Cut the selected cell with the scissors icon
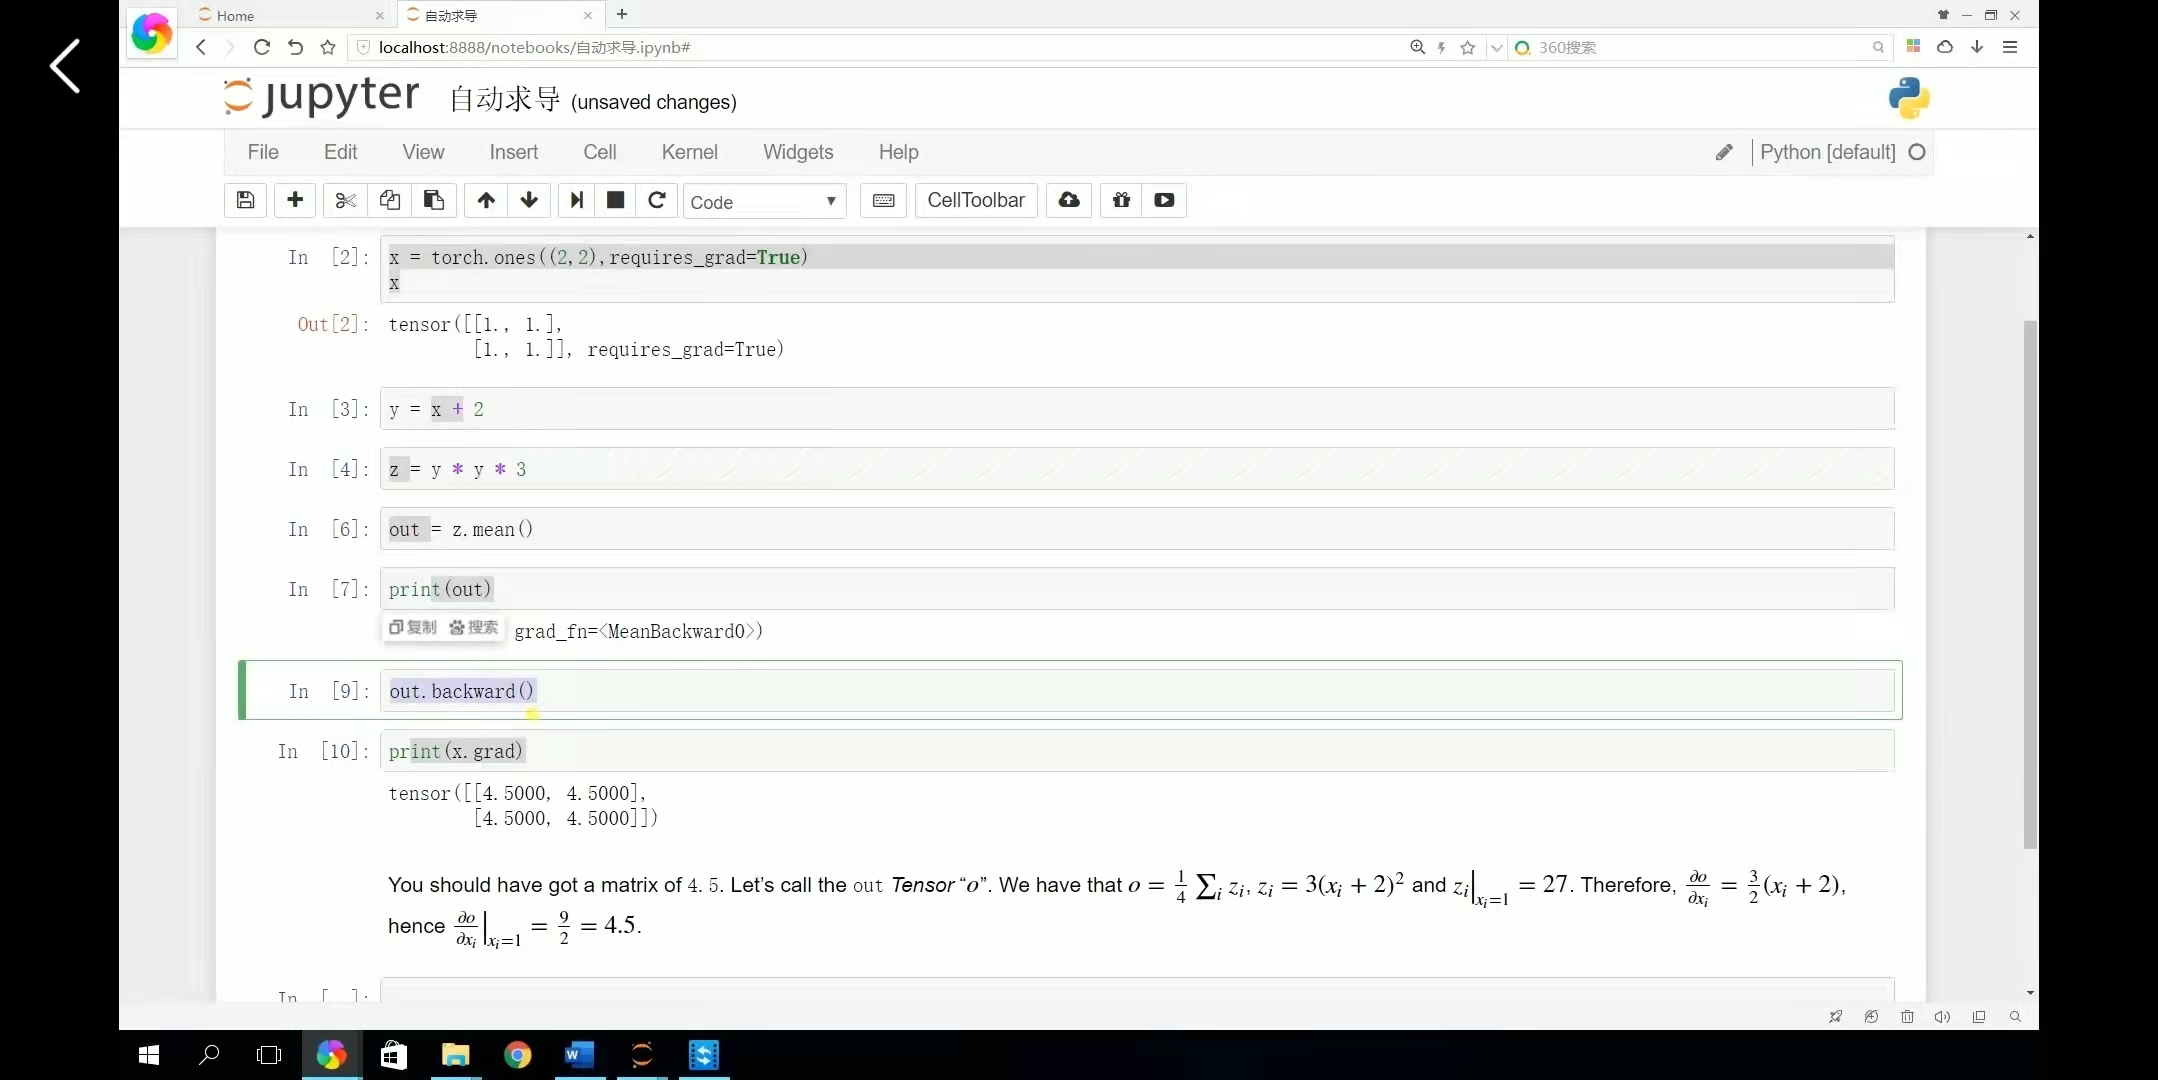Viewport: 2158px width, 1080px height. tap(345, 200)
